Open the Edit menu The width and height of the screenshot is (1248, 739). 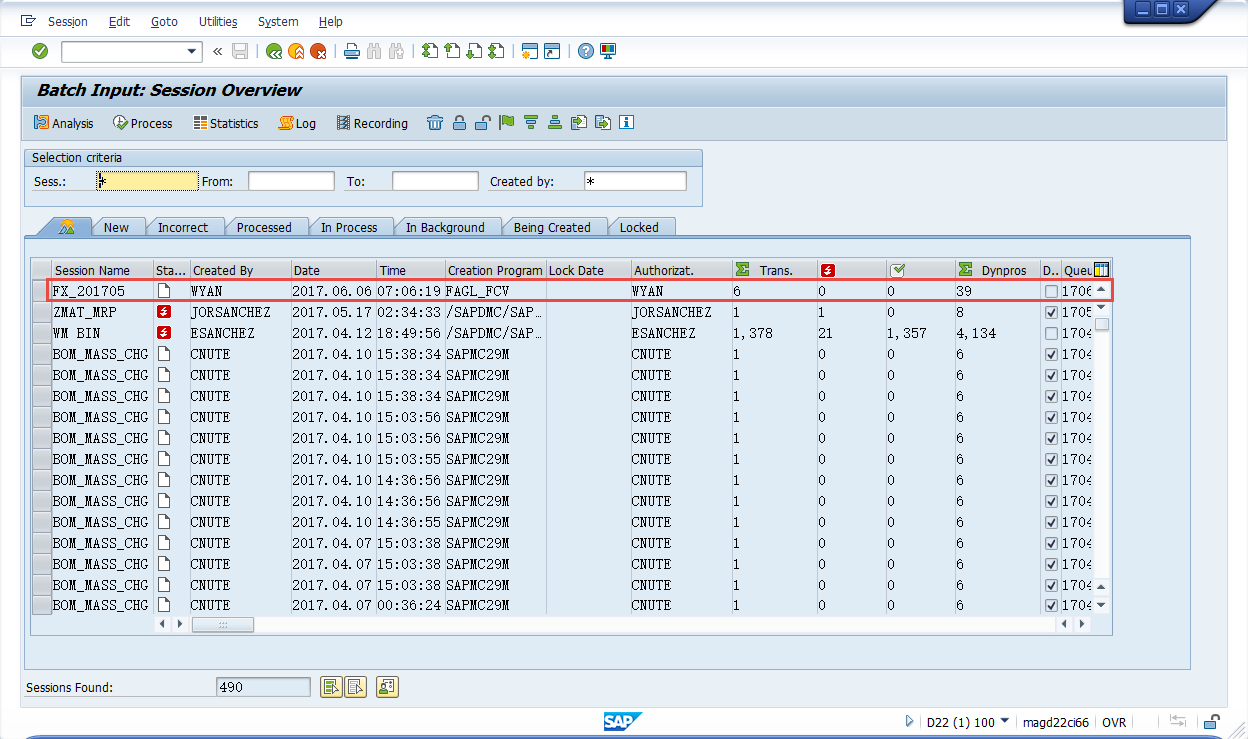pos(119,21)
